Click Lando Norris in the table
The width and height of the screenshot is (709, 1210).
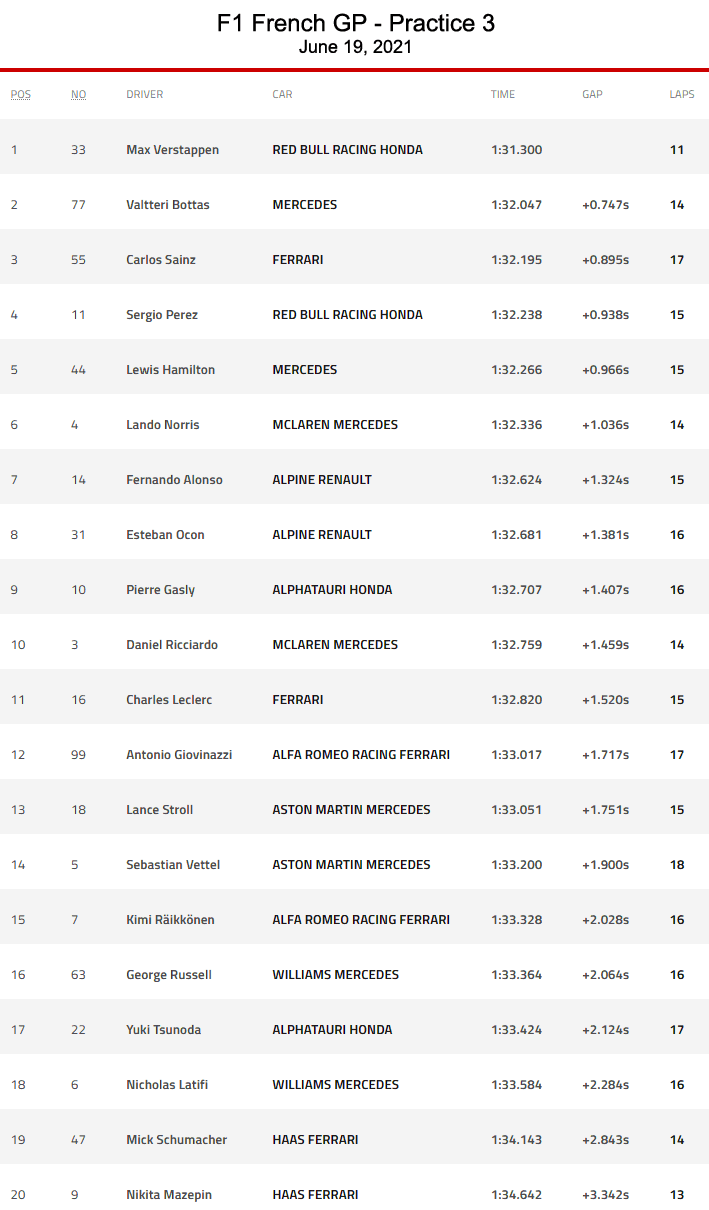pos(162,425)
